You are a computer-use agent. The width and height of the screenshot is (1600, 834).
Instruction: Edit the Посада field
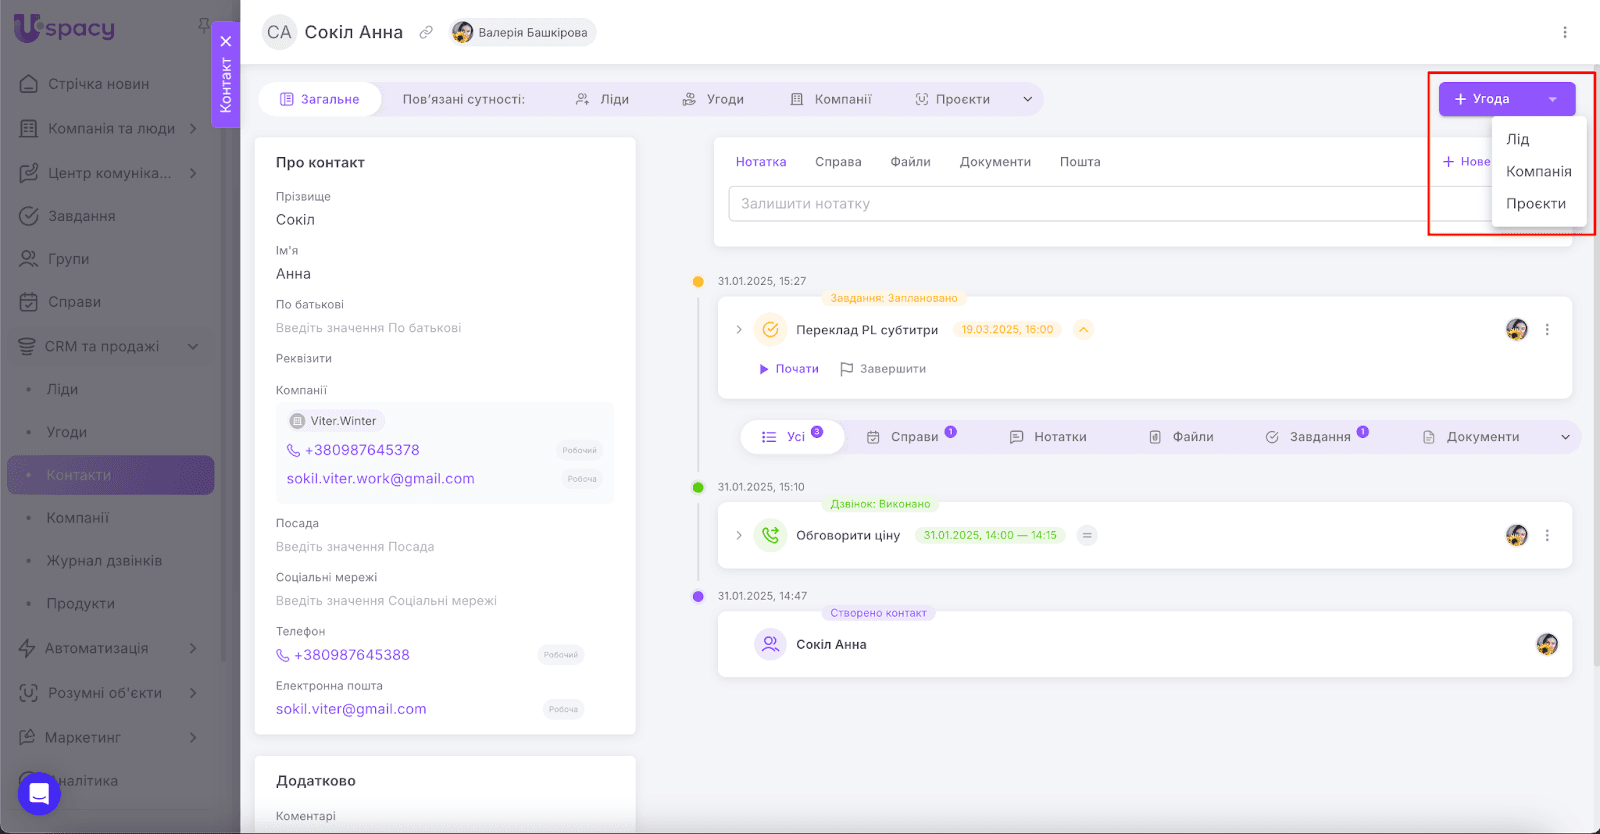coord(355,547)
